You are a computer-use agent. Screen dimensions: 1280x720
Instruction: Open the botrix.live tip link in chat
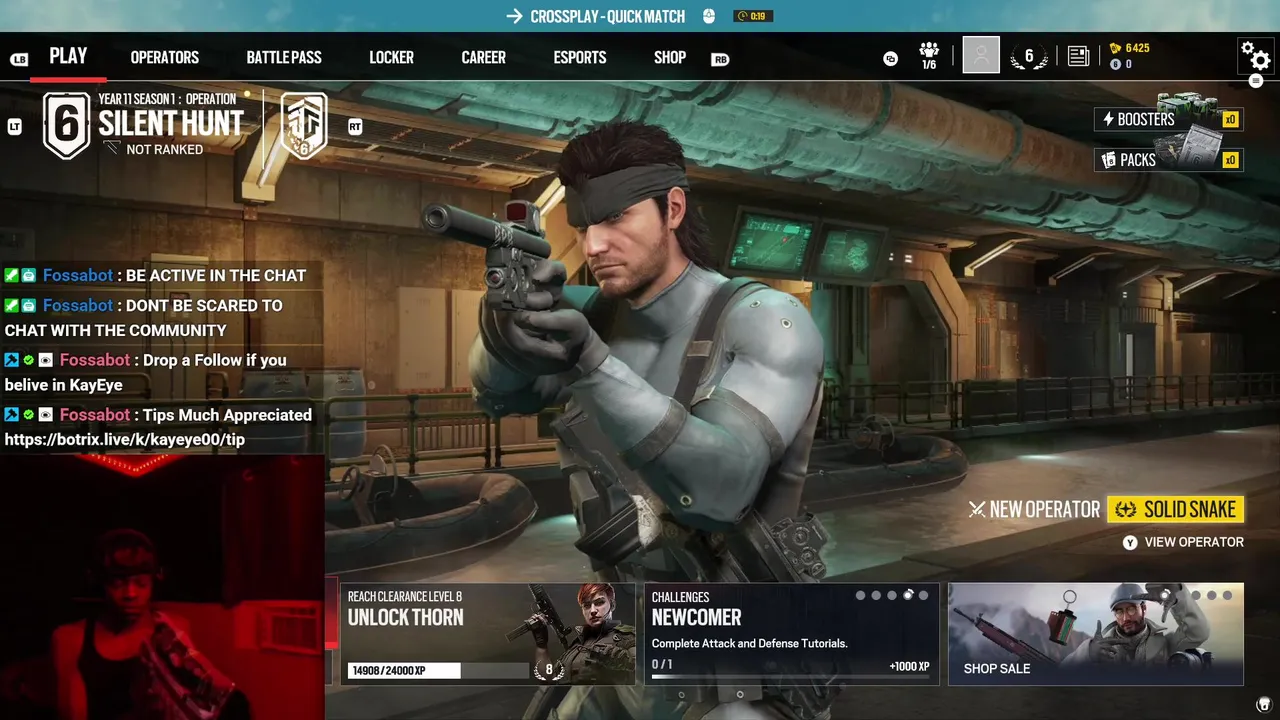click(x=125, y=439)
